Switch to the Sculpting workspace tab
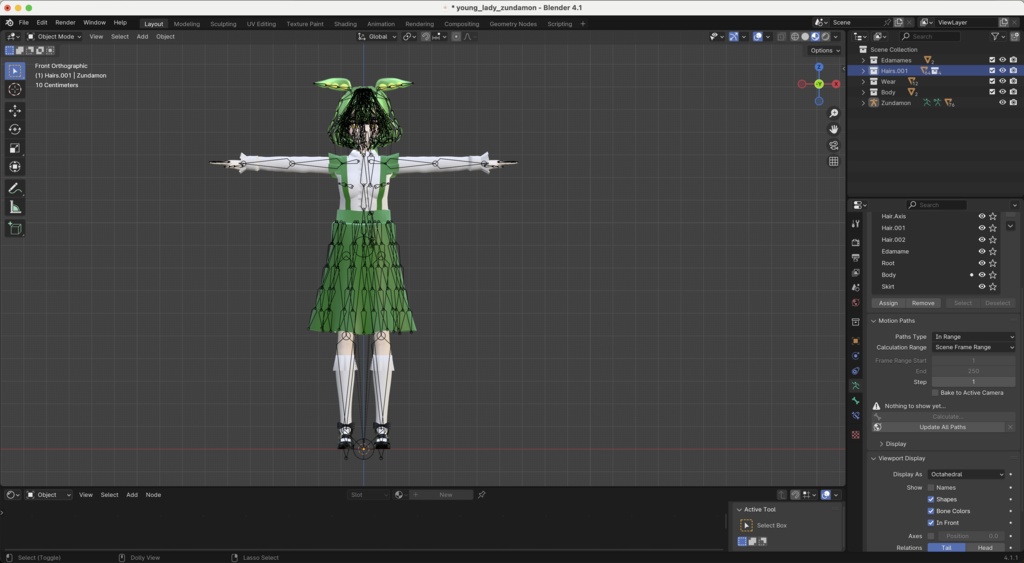This screenshot has width=1024, height=563. point(223,24)
